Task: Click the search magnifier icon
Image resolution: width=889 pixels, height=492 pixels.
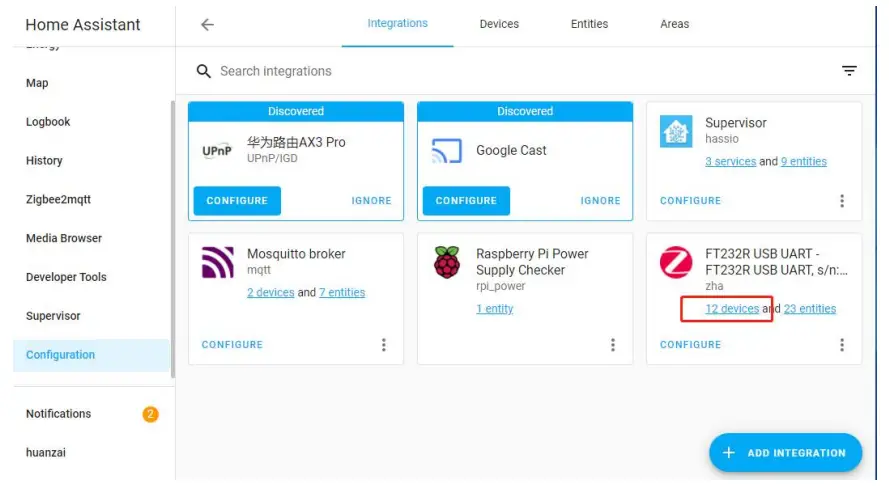Action: (x=204, y=71)
